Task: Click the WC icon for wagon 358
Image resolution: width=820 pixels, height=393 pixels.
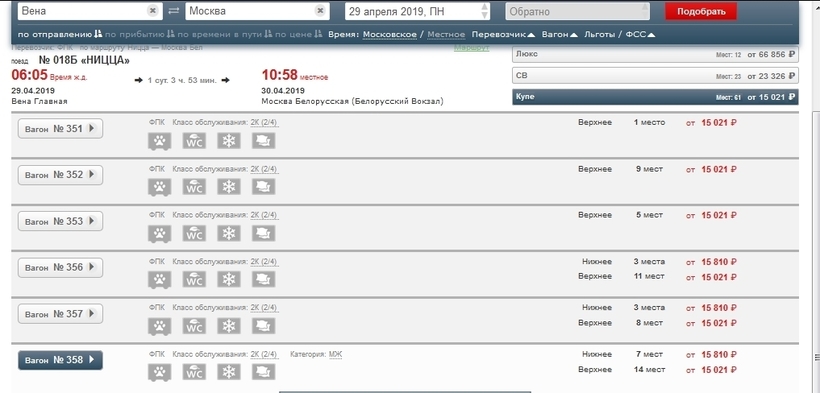Action: pyautogui.click(x=194, y=372)
